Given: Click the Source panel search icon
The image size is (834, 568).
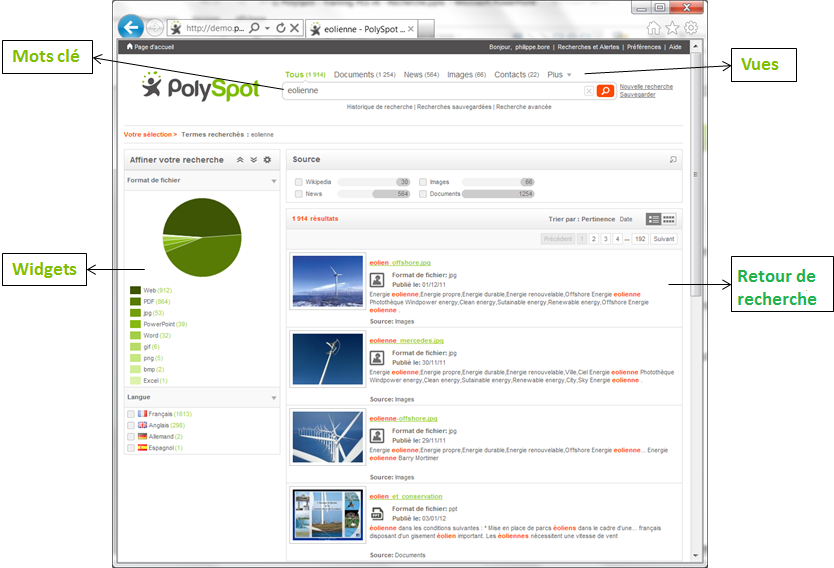Looking at the screenshot, I should (x=673, y=159).
